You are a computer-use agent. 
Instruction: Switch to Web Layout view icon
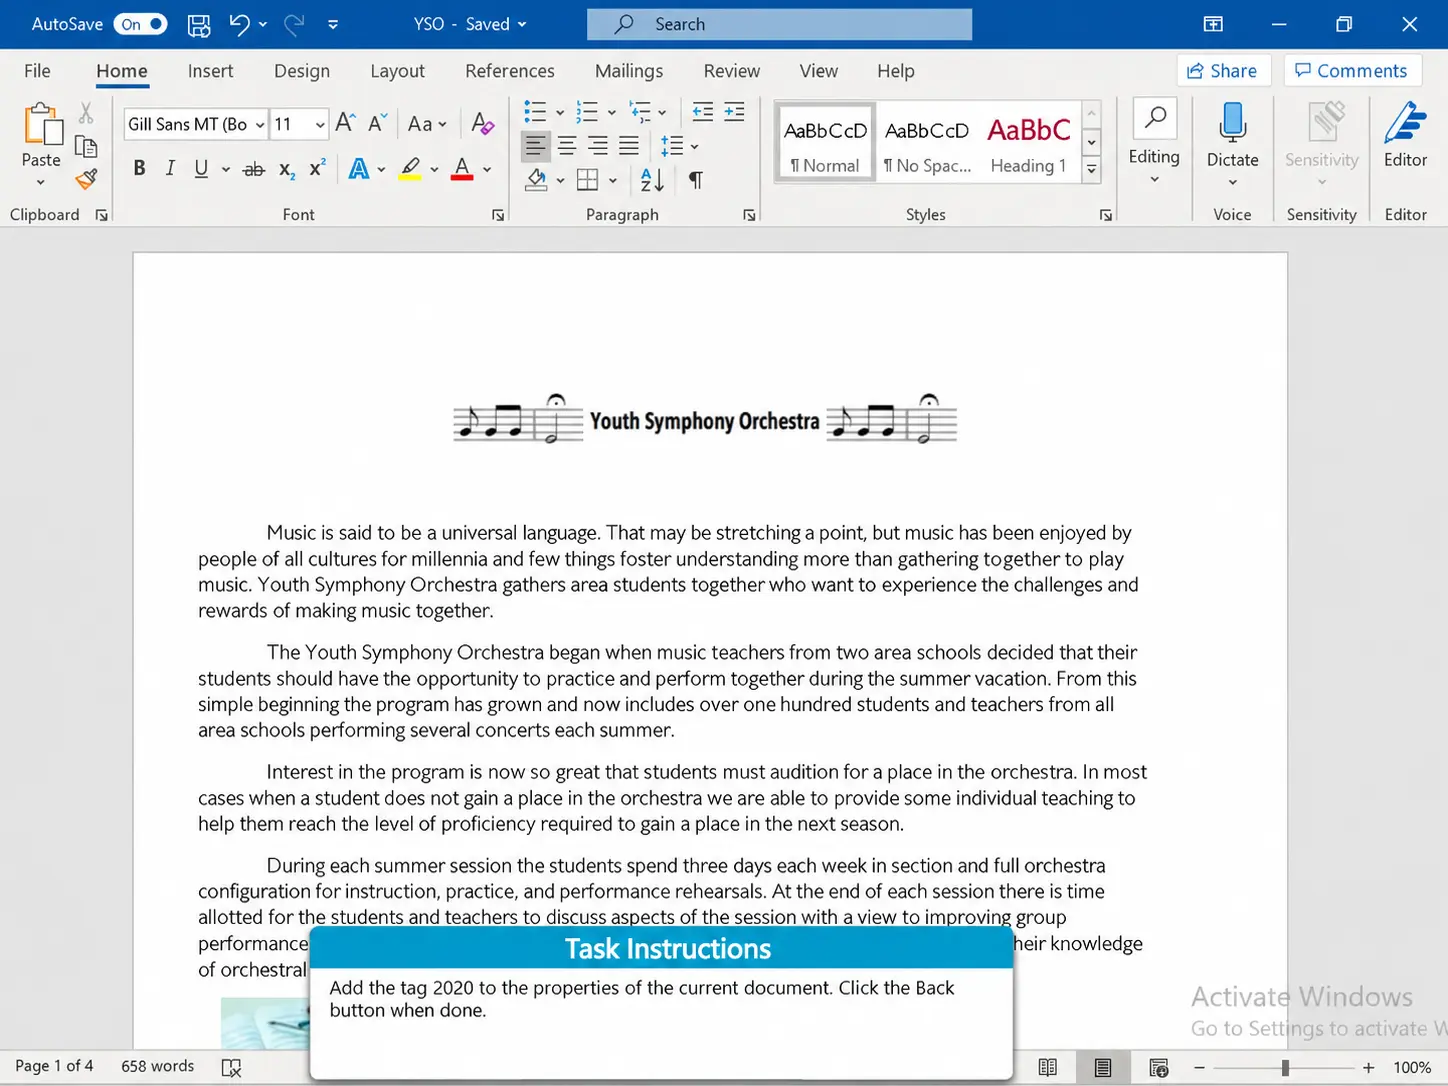[x=1158, y=1068]
